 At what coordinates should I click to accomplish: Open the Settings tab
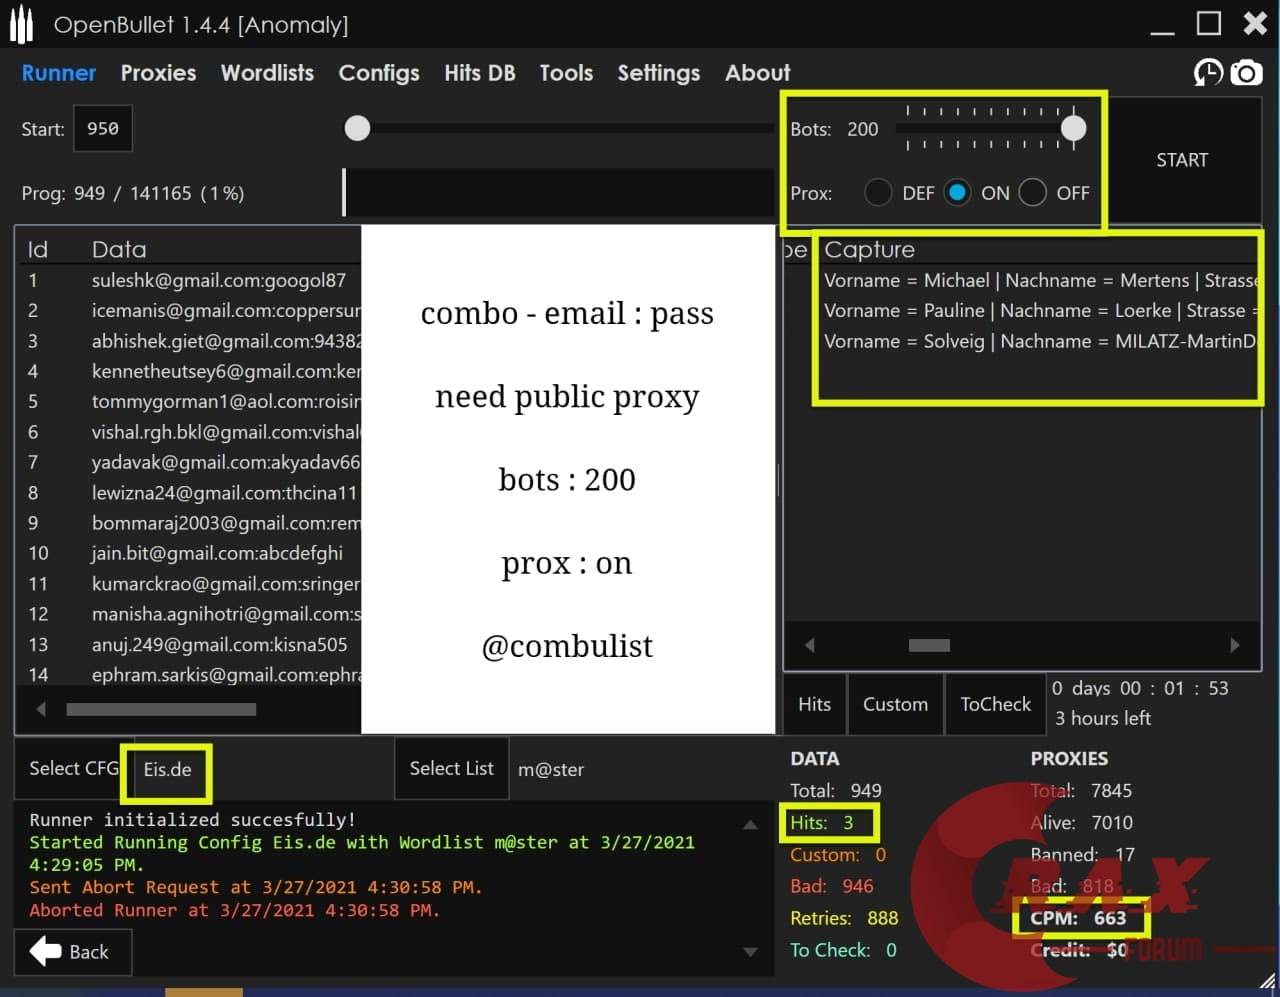(659, 73)
